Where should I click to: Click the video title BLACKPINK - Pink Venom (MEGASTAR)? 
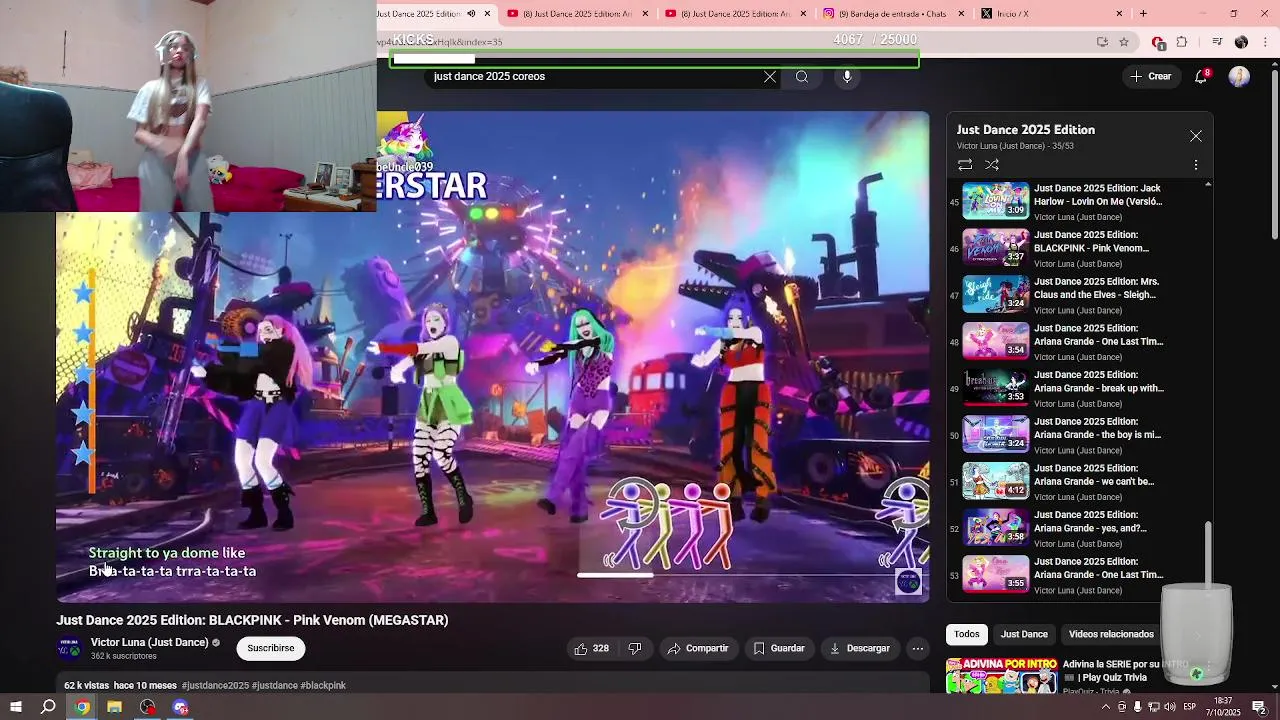252,620
